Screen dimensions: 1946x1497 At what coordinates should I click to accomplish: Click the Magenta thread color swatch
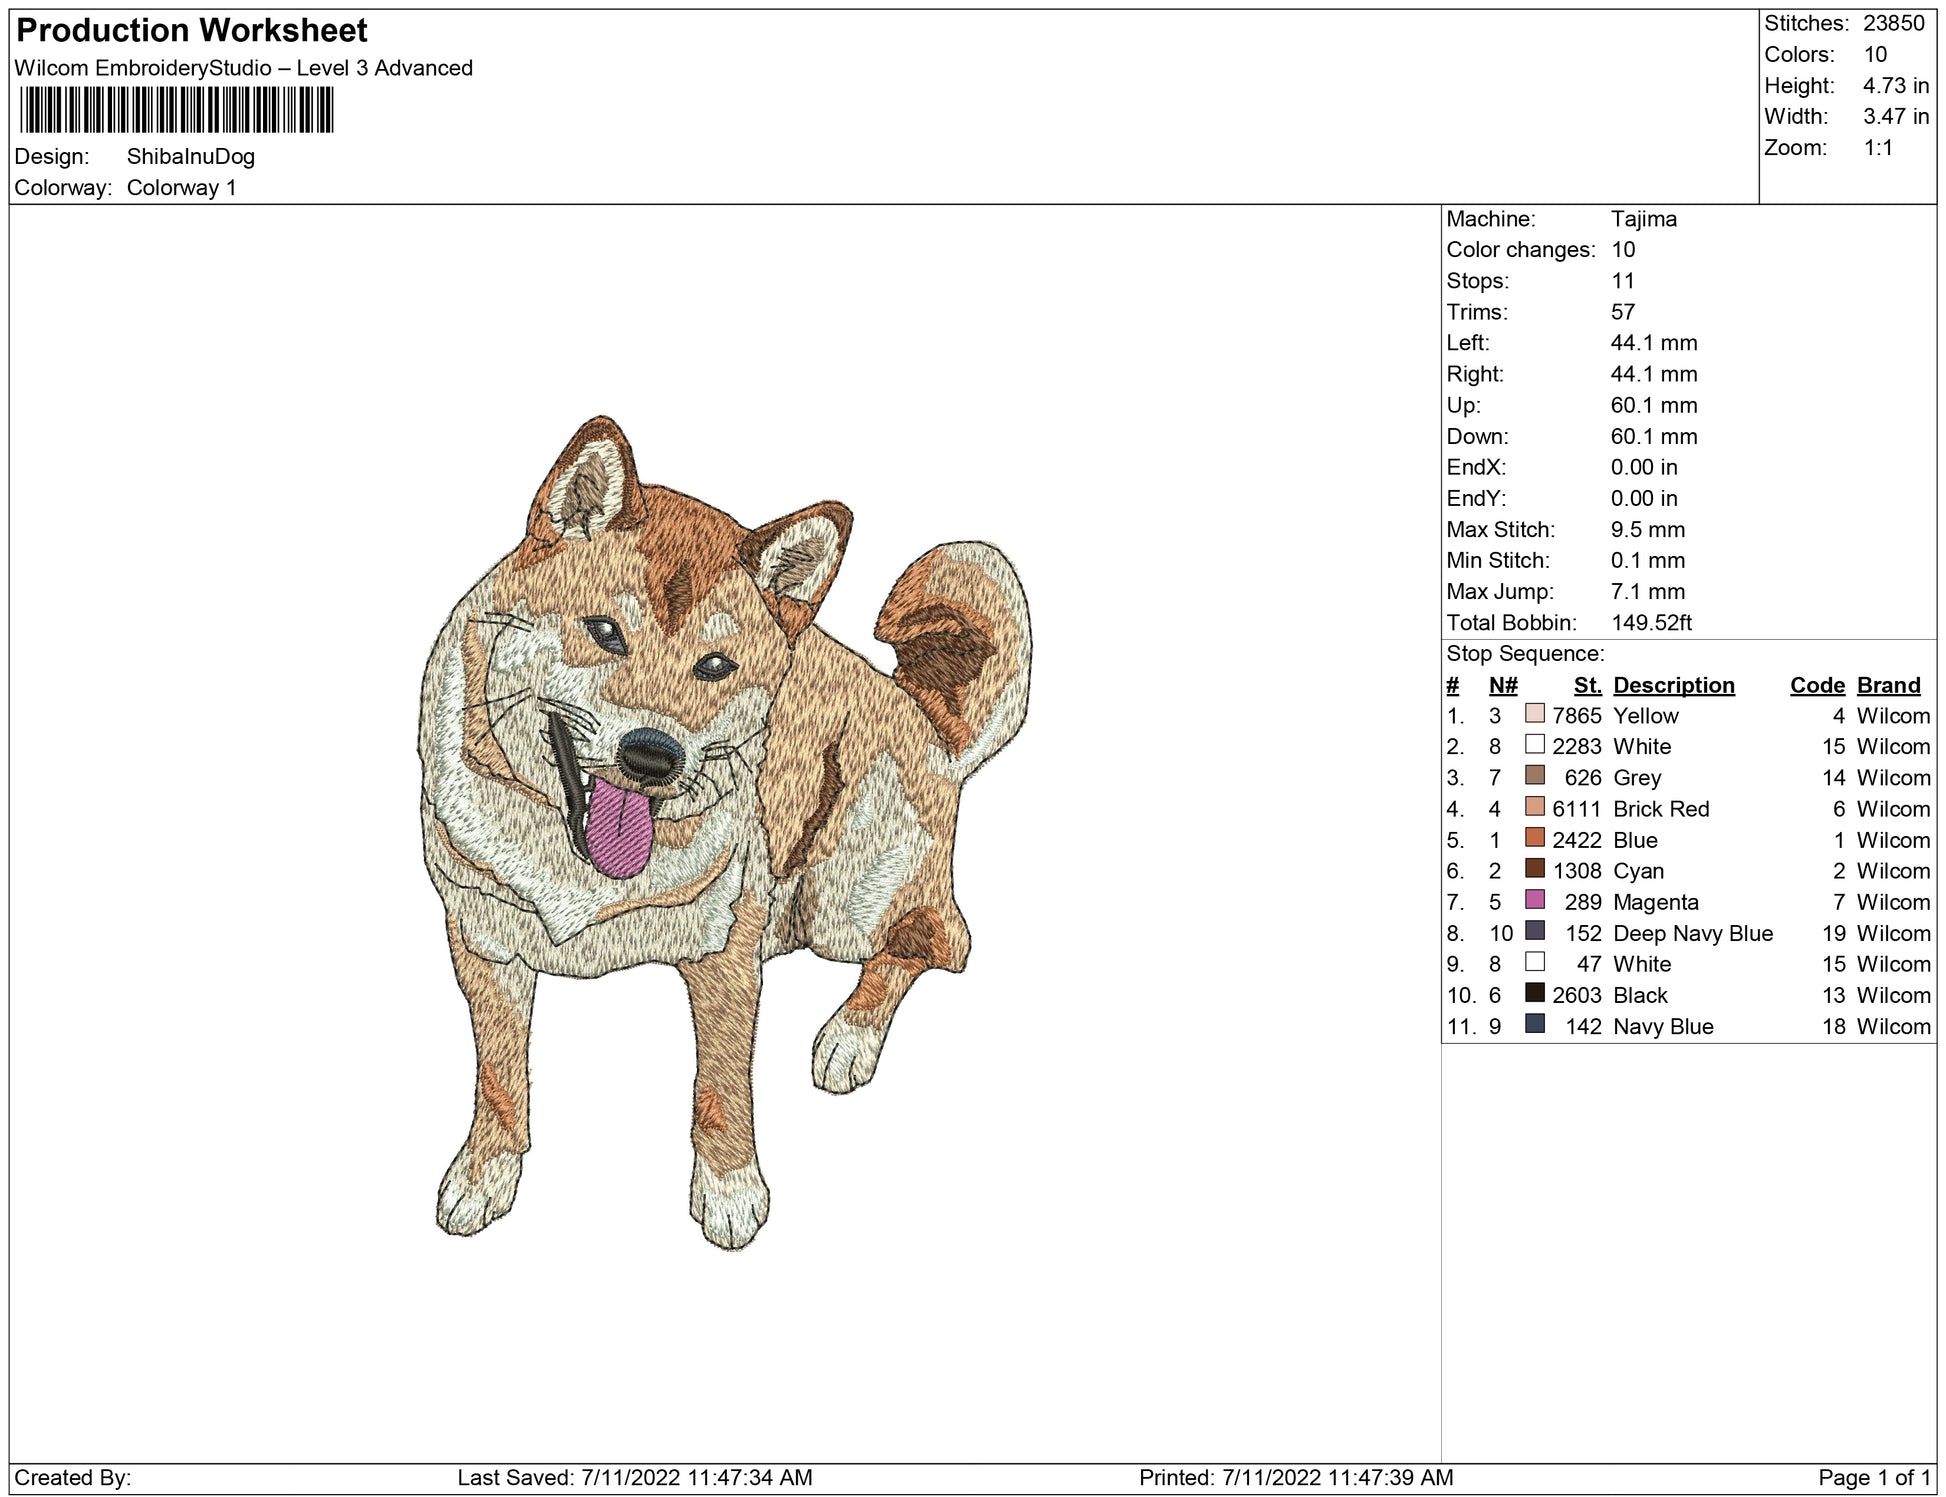pos(1534,900)
